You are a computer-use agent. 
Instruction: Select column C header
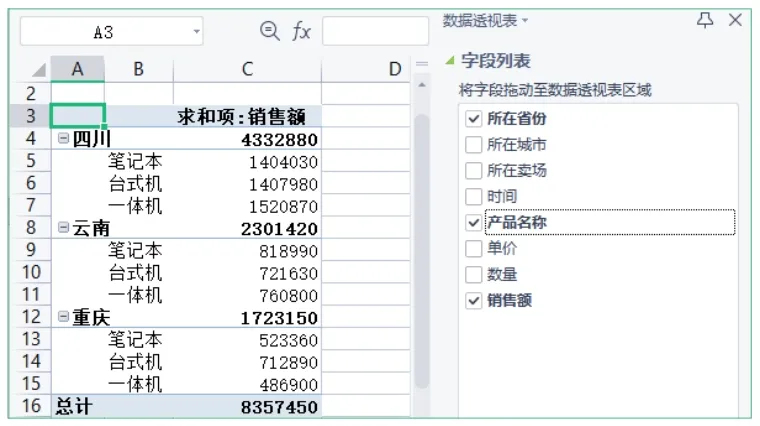click(x=247, y=69)
